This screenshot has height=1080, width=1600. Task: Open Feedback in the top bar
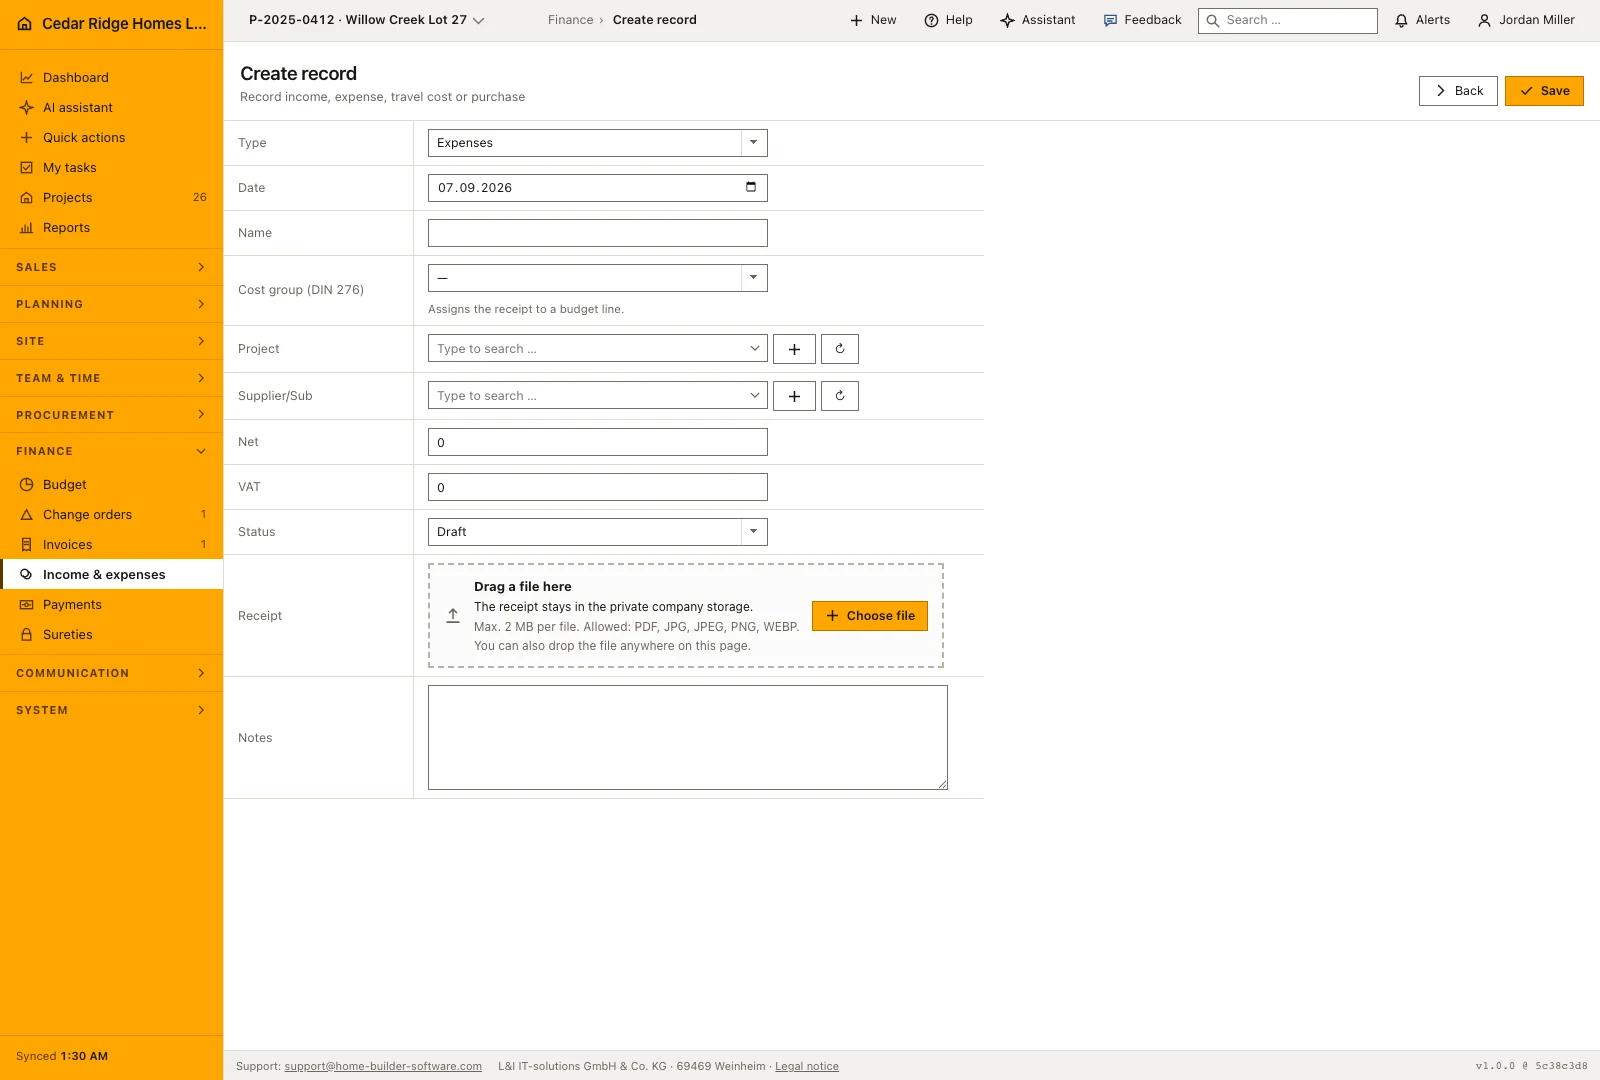coord(1142,20)
